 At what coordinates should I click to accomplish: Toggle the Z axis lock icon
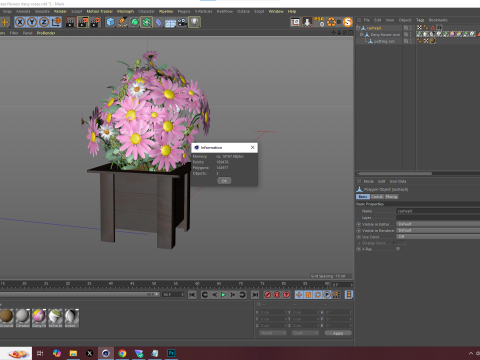click(44, 22)
